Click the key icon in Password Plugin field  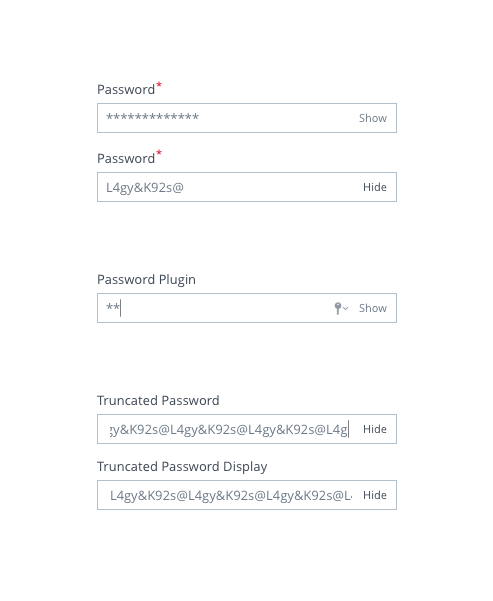[337, 308]
